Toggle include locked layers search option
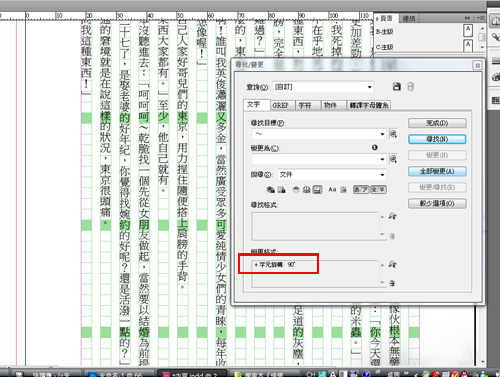This screenshot has width=500, height=377. [270, 190]
